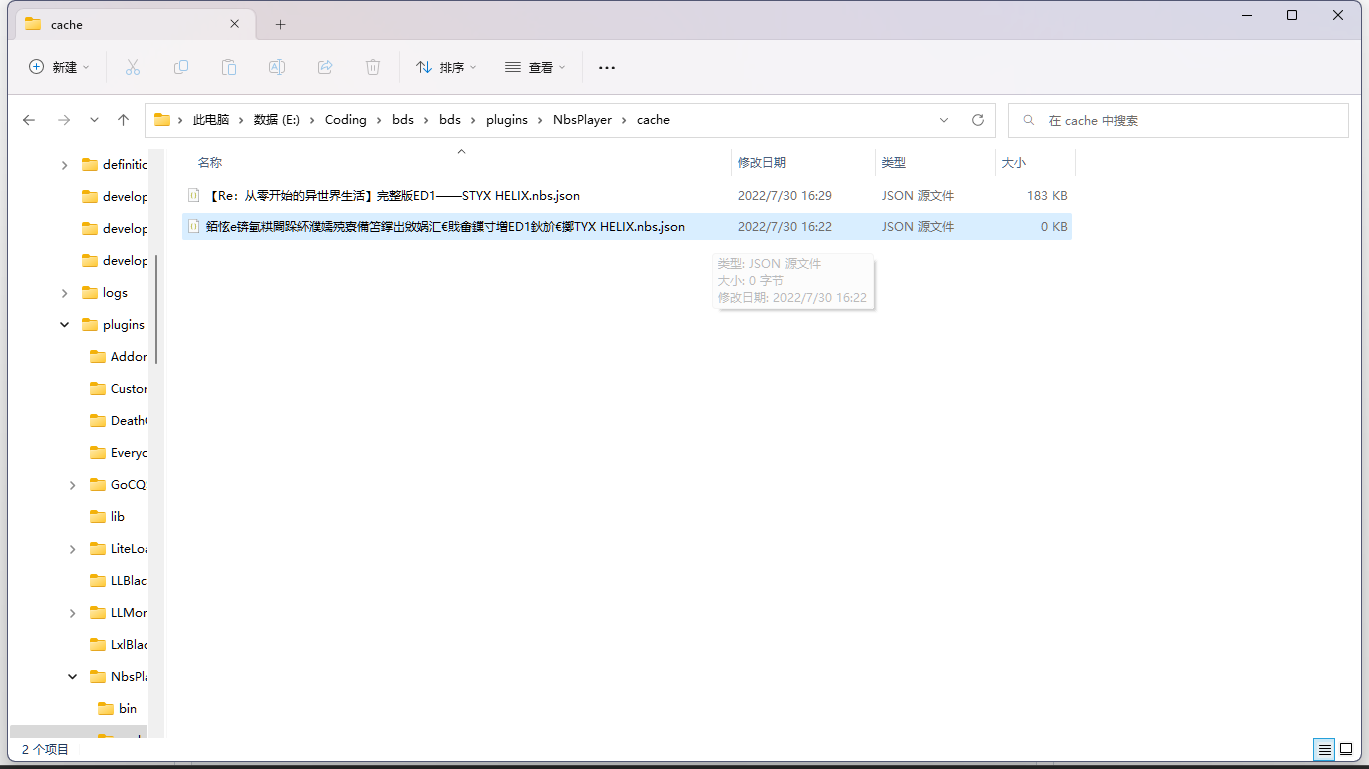The image size is (1369, 769).
Task: Collapse the plugins folder tree
Action: 63,324
